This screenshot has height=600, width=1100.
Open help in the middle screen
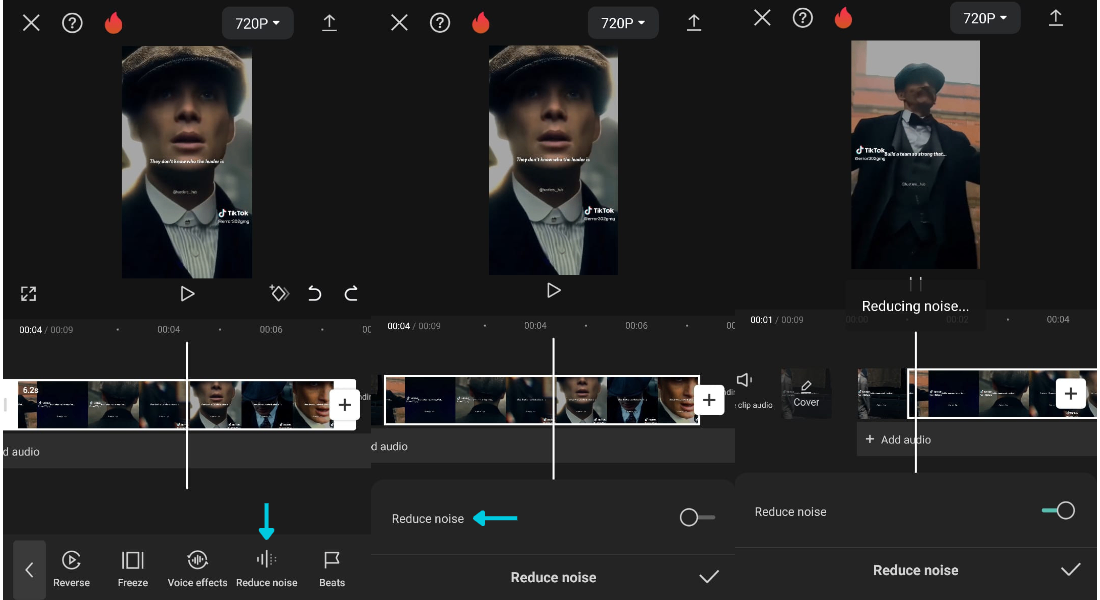pos(440,23)
